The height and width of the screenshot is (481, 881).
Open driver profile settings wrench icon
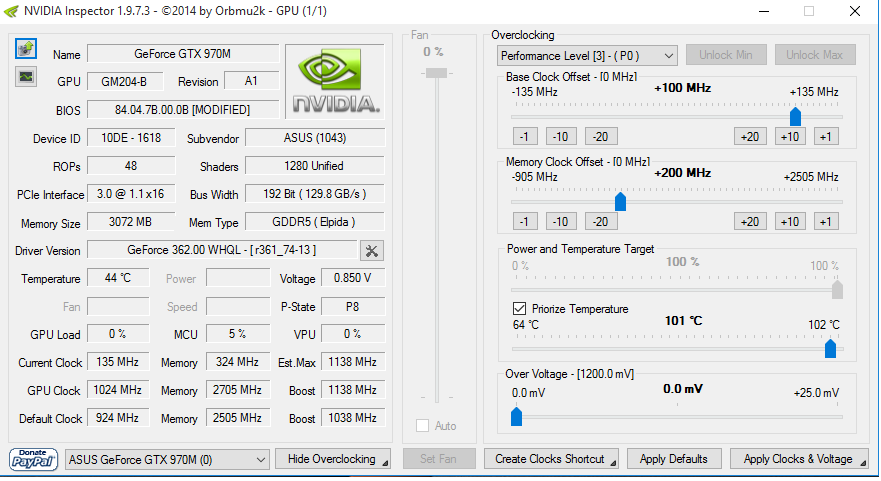click(x=371, y=251)
